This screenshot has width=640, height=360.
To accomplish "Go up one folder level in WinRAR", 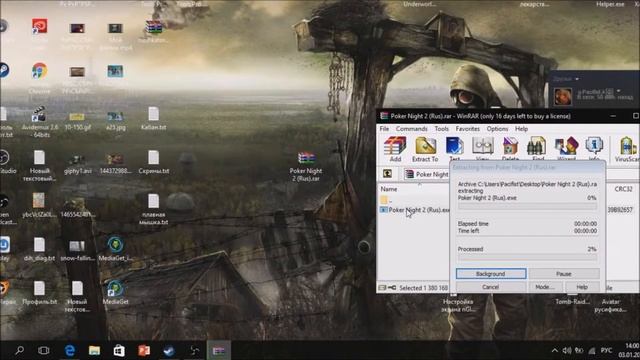I will 387,174.
